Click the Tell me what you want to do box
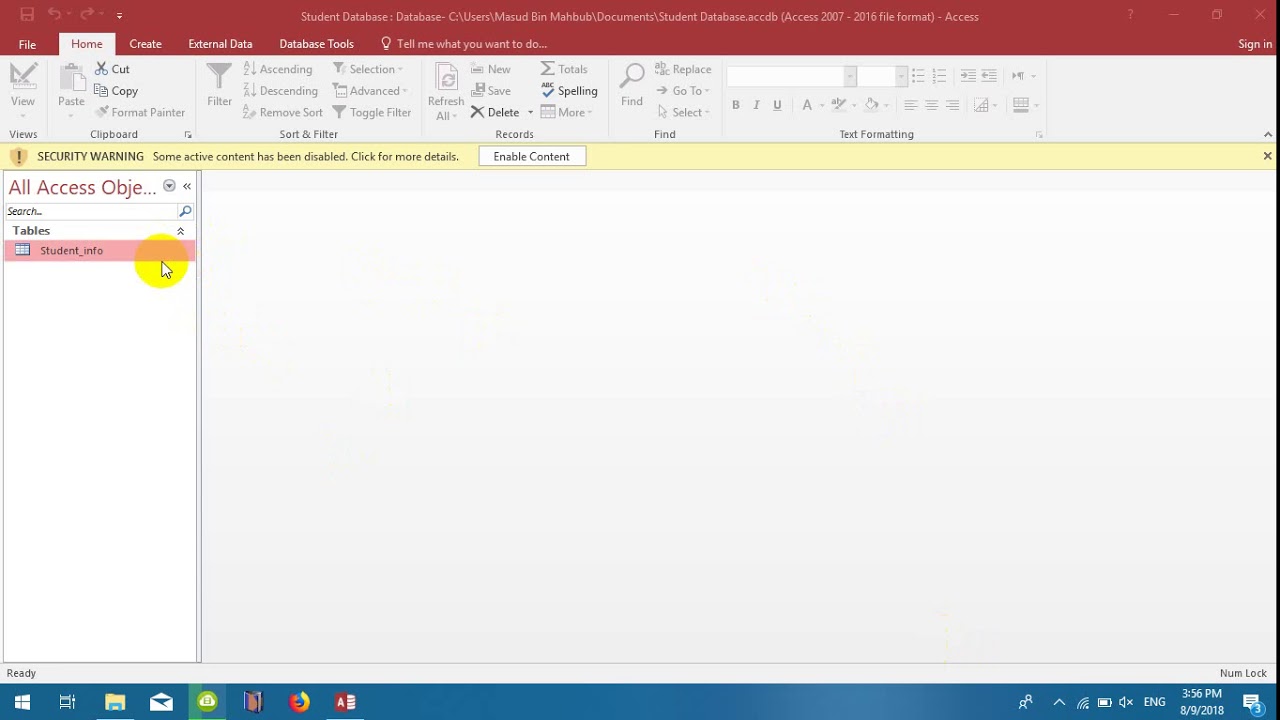 point(464,44)
